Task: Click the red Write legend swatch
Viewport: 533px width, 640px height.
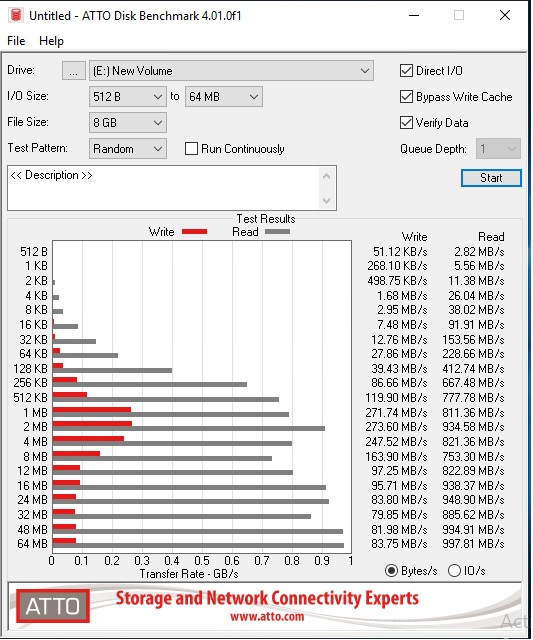Action: 194,231
